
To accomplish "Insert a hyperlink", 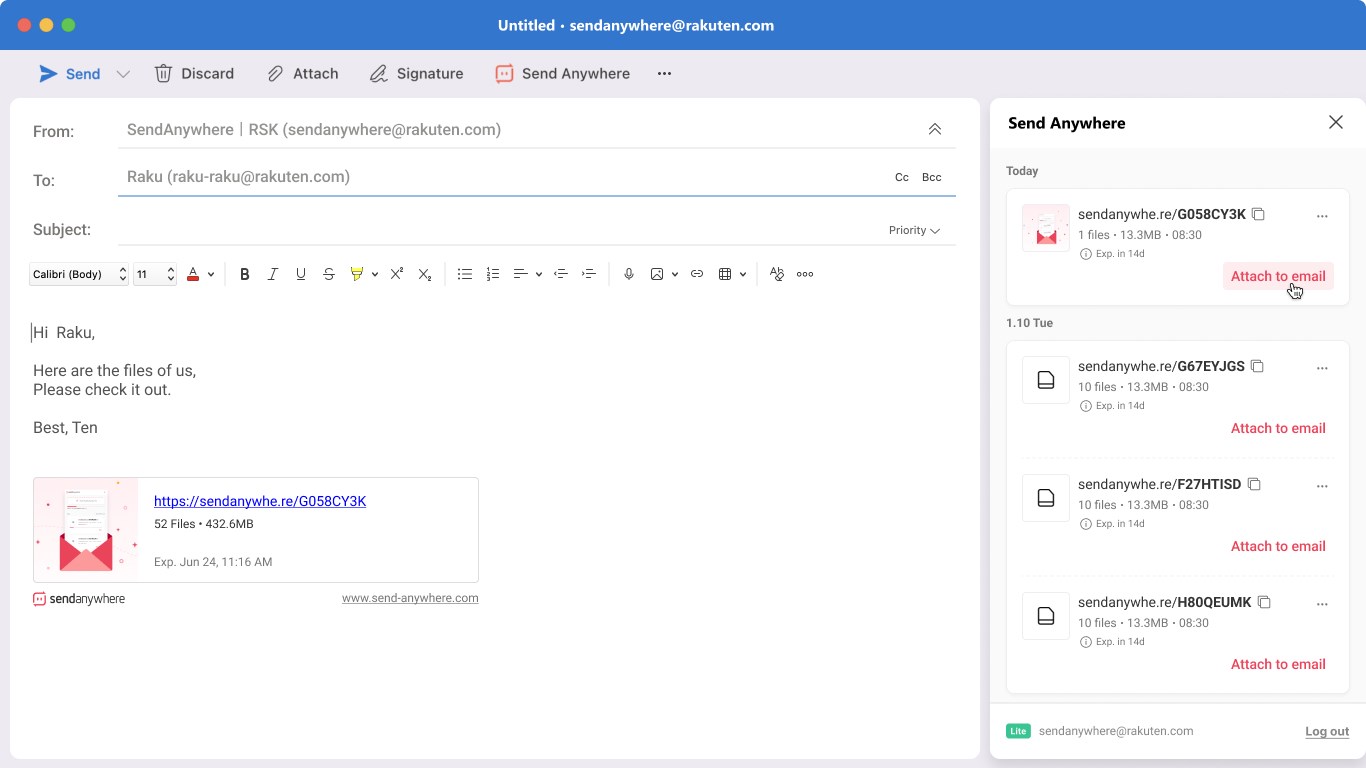I will click(697, 274).
